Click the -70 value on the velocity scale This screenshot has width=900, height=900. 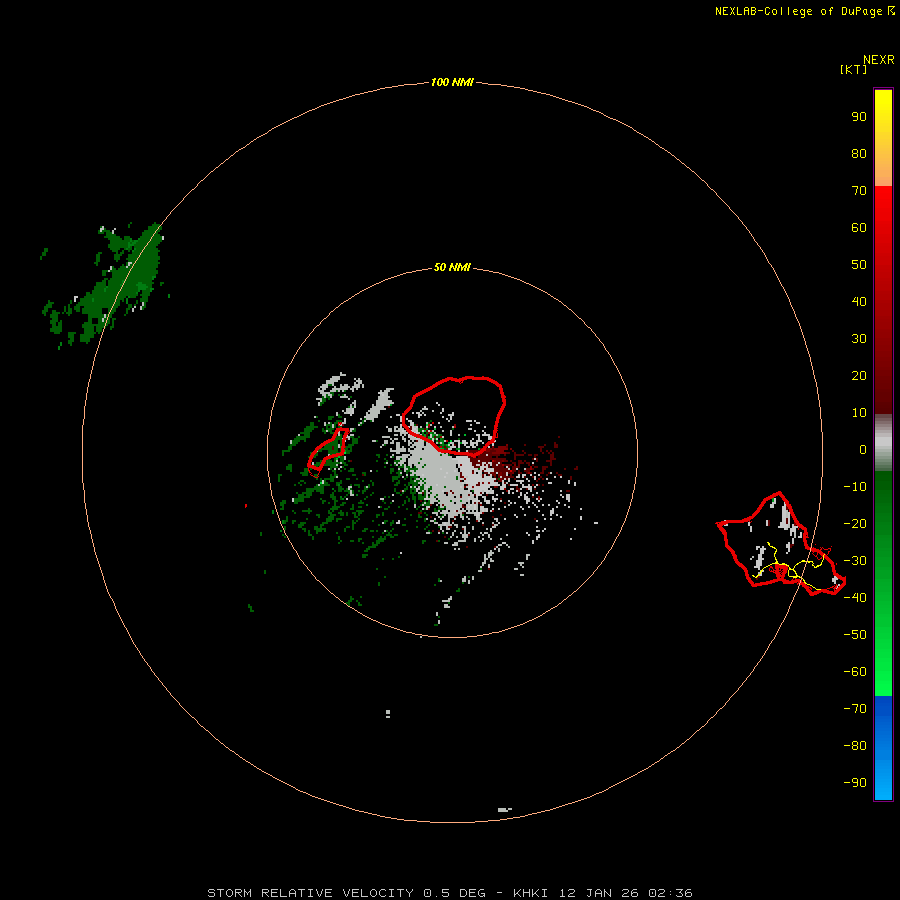coord(855,709)
